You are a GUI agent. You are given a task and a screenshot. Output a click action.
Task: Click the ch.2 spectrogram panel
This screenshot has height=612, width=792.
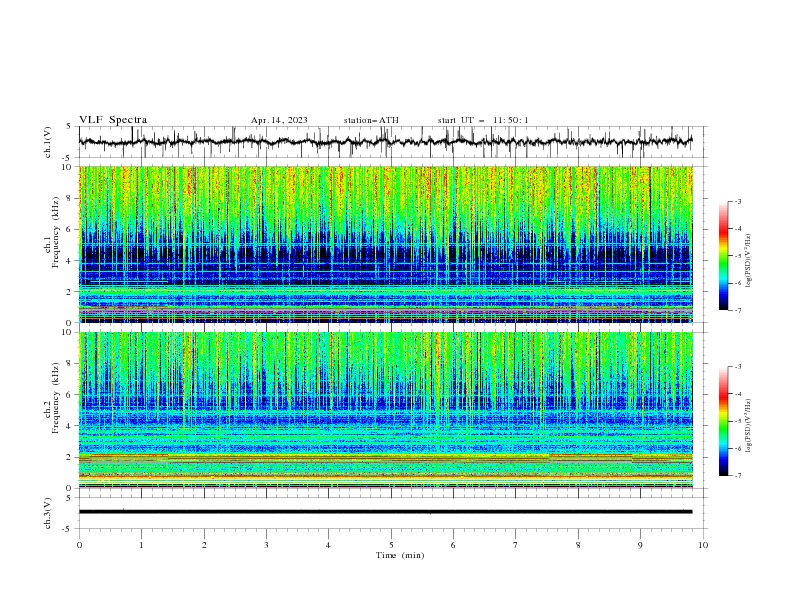coord(385,410)
